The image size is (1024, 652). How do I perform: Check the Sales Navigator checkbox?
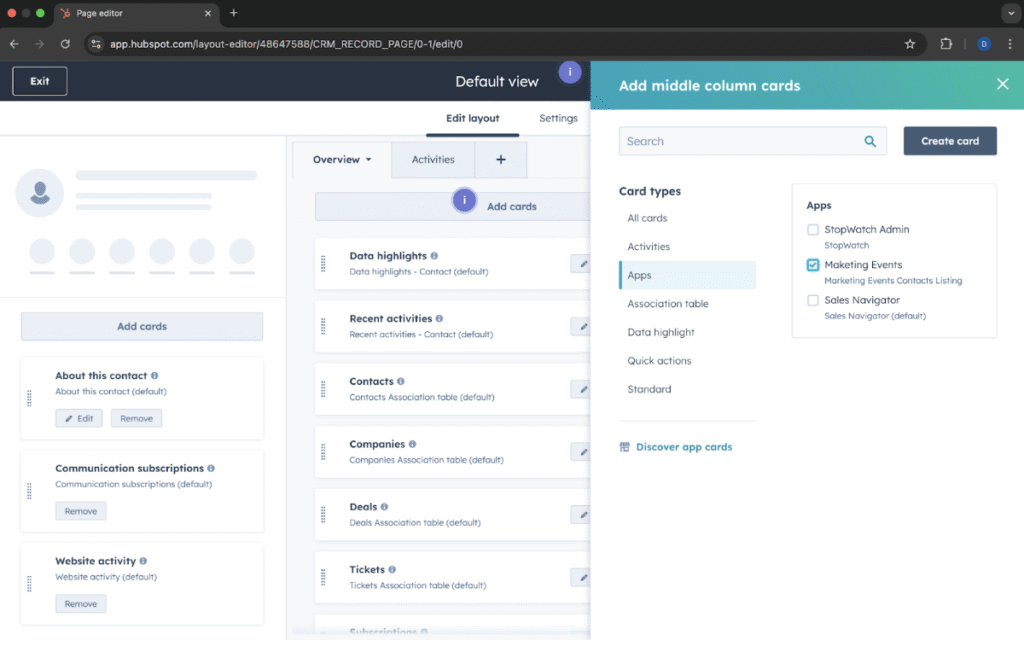click(813, 300)
